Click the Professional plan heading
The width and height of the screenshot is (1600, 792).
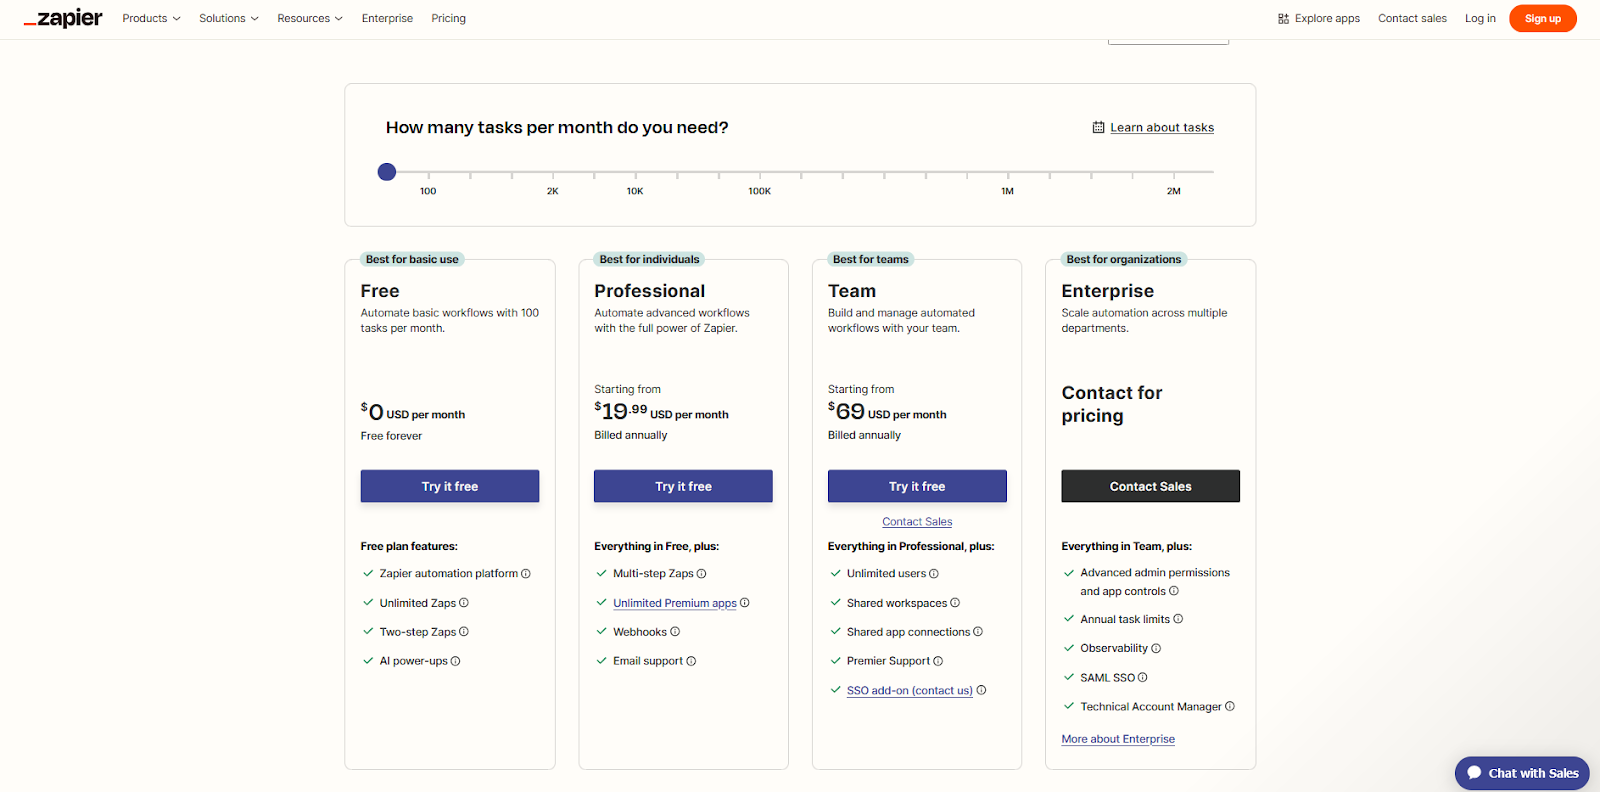pyautogui.click(x=650, y=291)
